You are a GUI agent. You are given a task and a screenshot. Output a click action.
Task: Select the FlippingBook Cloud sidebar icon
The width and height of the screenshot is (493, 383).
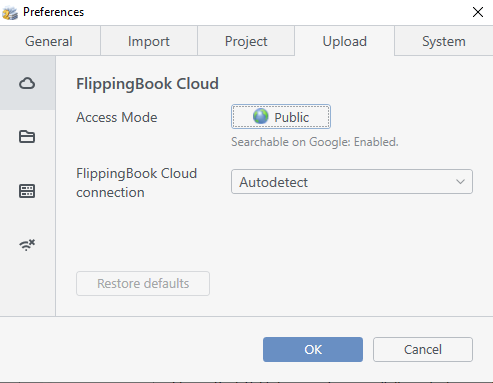tap(27, 83)
